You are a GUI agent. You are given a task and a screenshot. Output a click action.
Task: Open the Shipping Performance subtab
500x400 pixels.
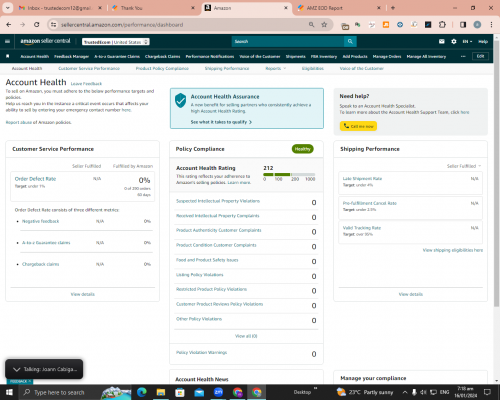[x=227, y=68]
